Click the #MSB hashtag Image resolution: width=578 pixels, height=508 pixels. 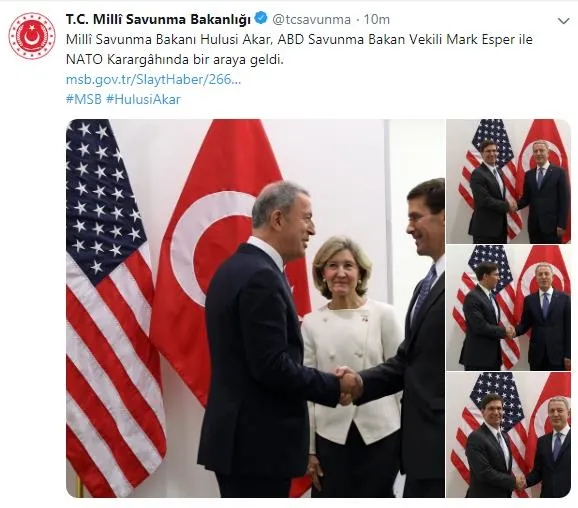[83, 99]
